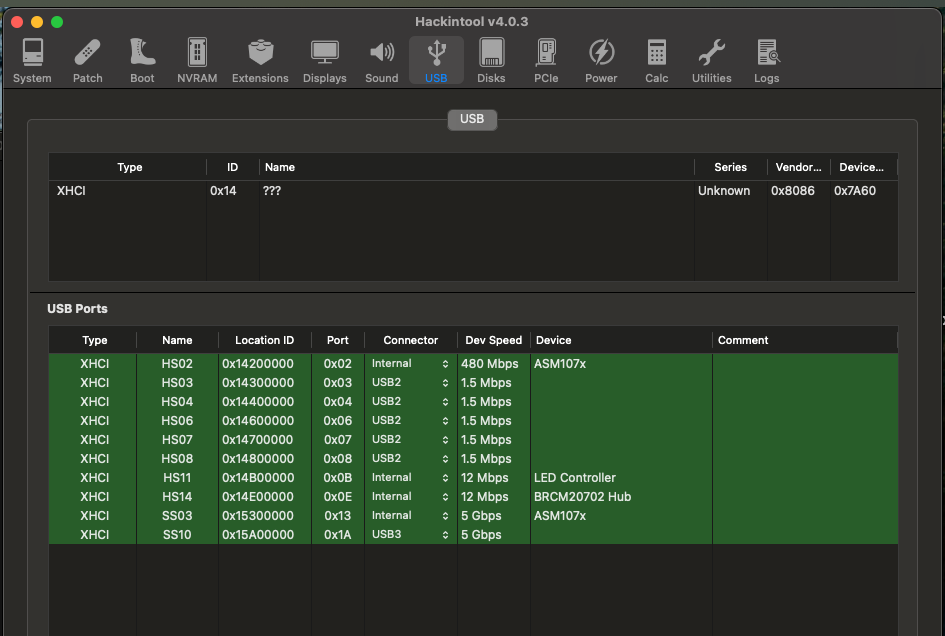Sort ports by Dev Speed header
945x636 pixels.
coord(494,340)
